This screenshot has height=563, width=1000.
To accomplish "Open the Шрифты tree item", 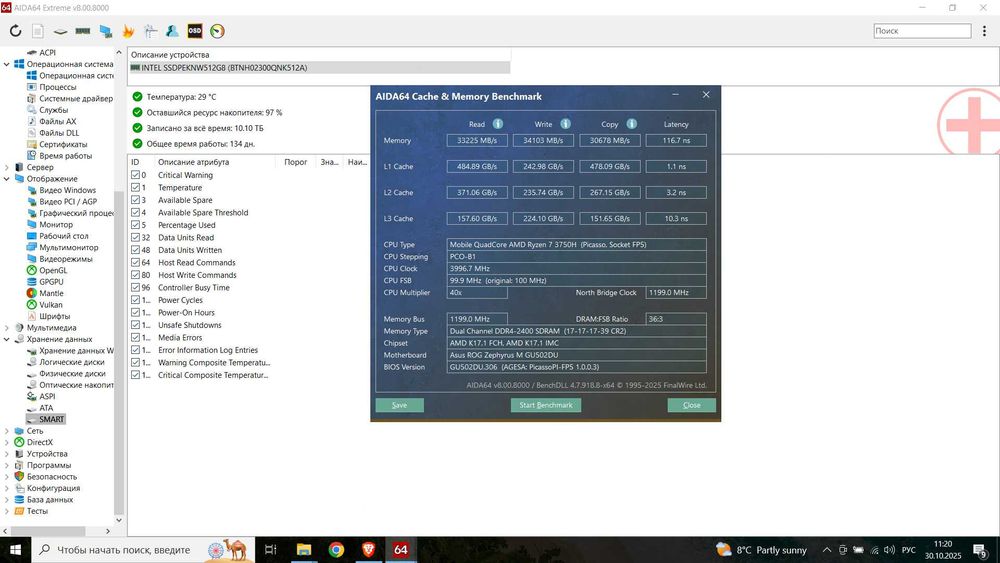I will click(x=48, y=316).
